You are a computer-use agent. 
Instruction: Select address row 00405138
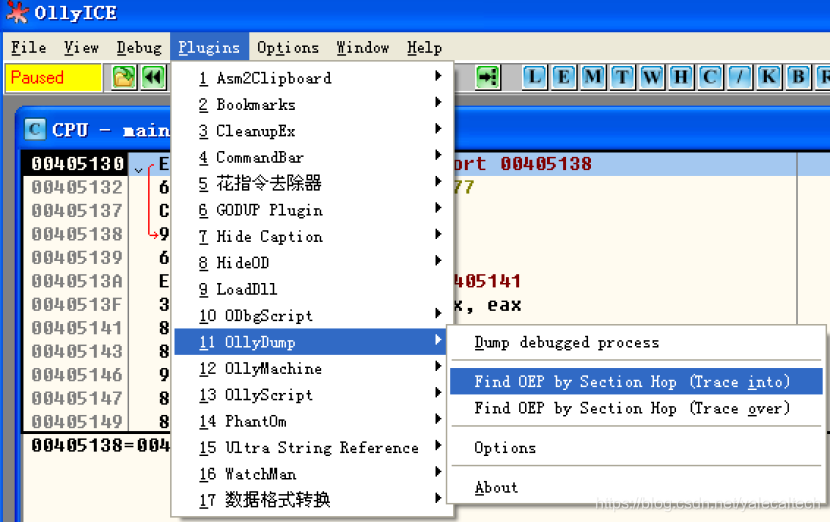tap(77, 234)
